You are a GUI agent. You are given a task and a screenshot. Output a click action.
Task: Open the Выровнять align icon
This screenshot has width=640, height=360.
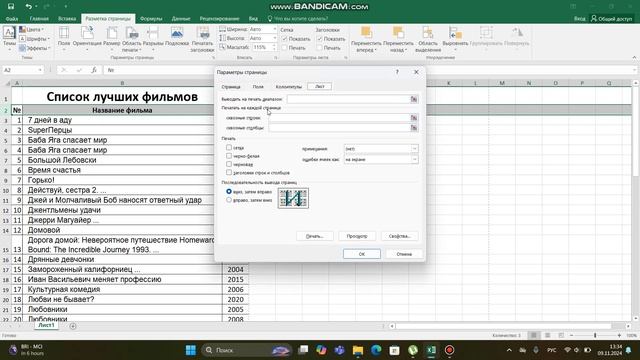pyautogui.click(x=455, y=33)
